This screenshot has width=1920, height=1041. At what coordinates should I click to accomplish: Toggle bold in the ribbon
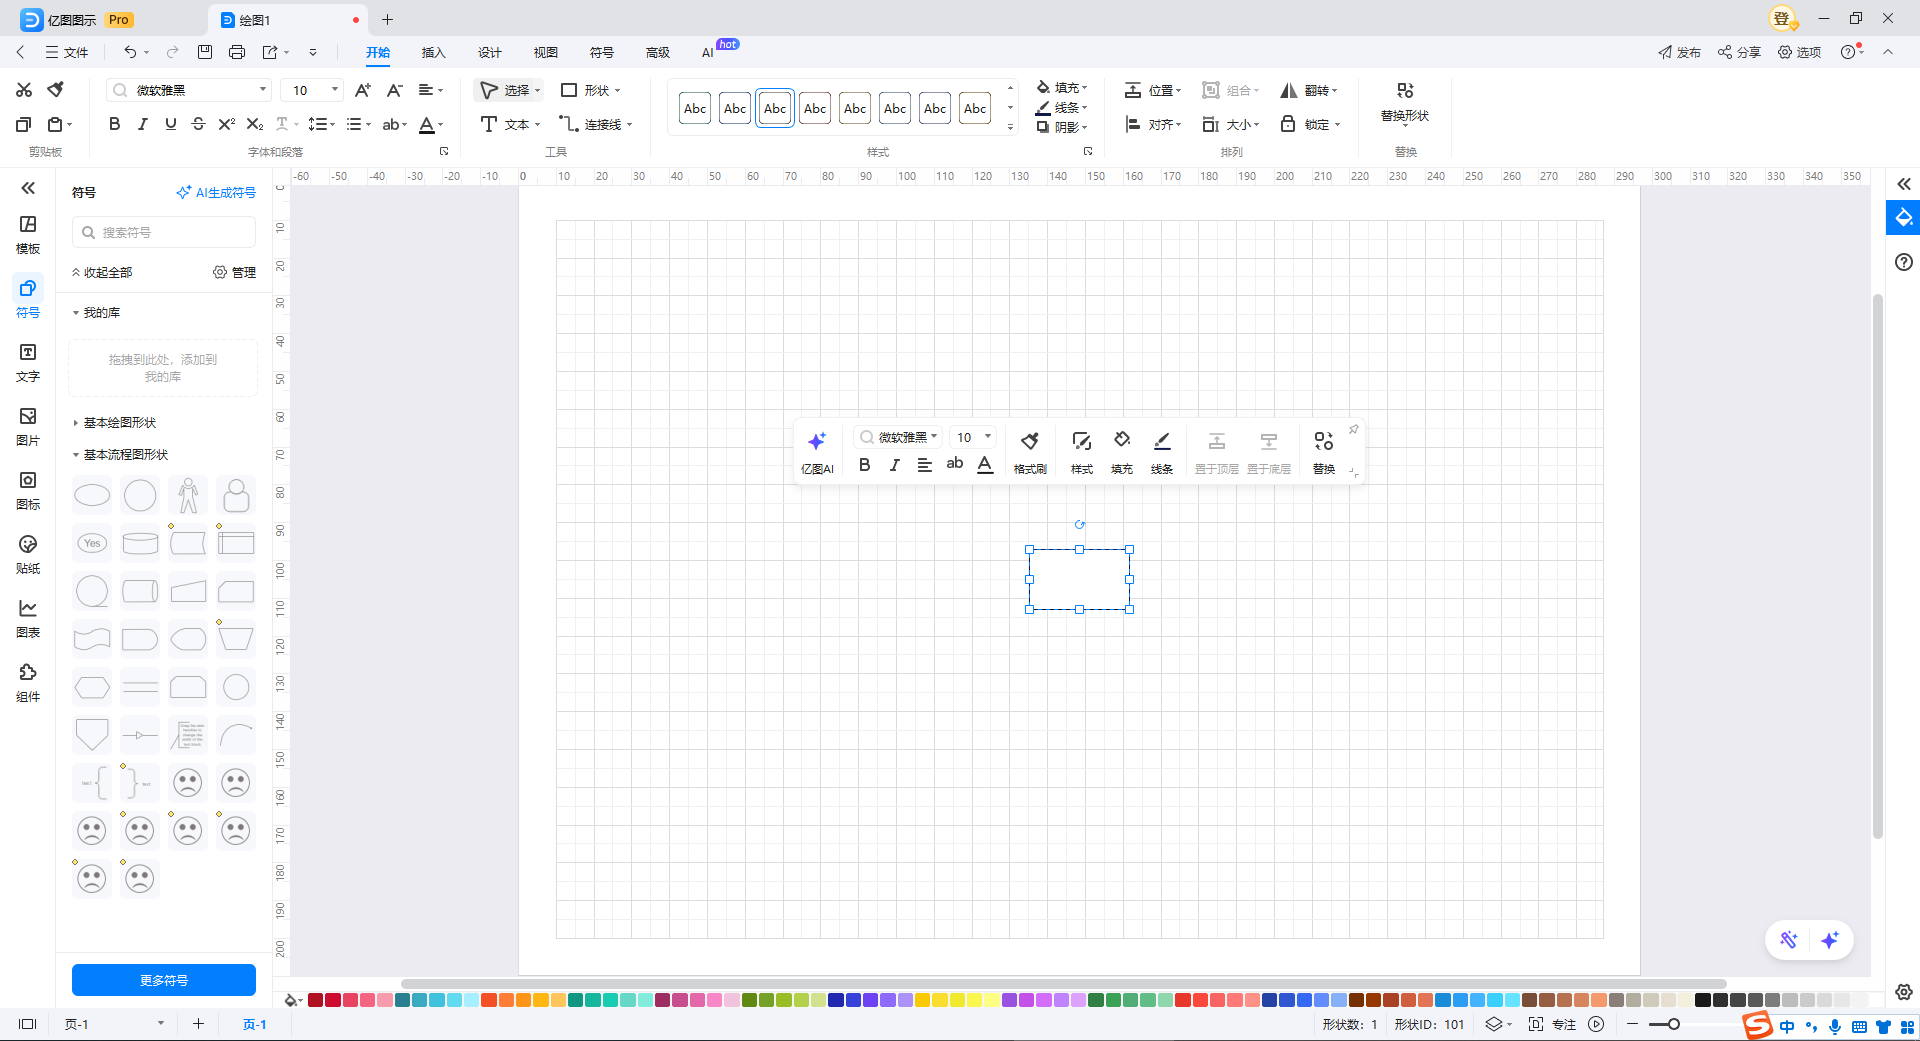tap(114, 124)
